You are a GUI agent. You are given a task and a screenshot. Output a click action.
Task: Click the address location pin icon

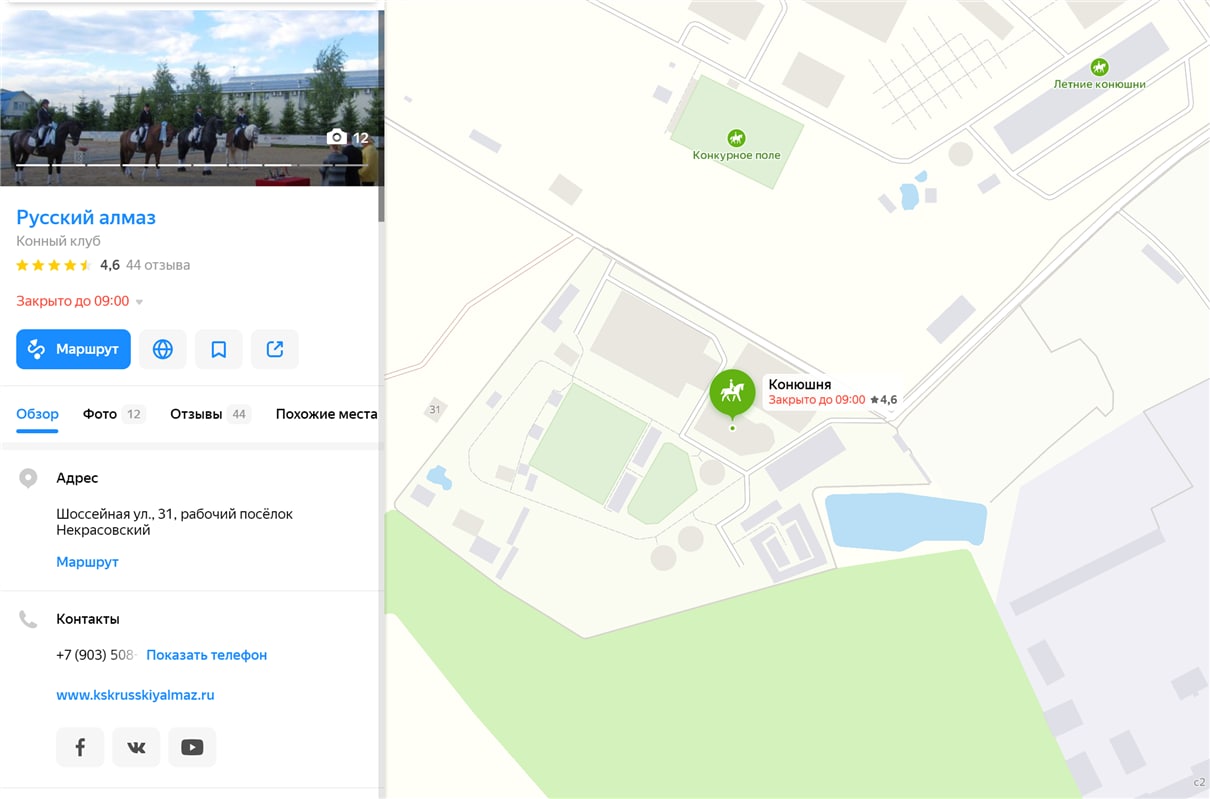coord(28,478)
